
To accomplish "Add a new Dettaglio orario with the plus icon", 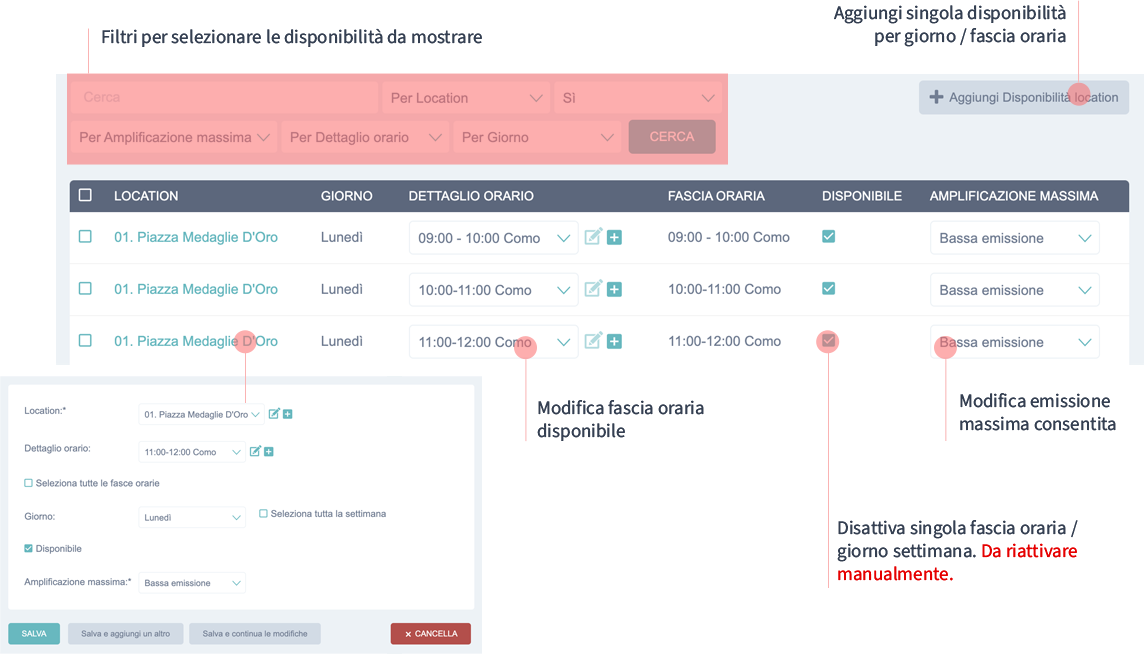I will click(x=270, y=451).
